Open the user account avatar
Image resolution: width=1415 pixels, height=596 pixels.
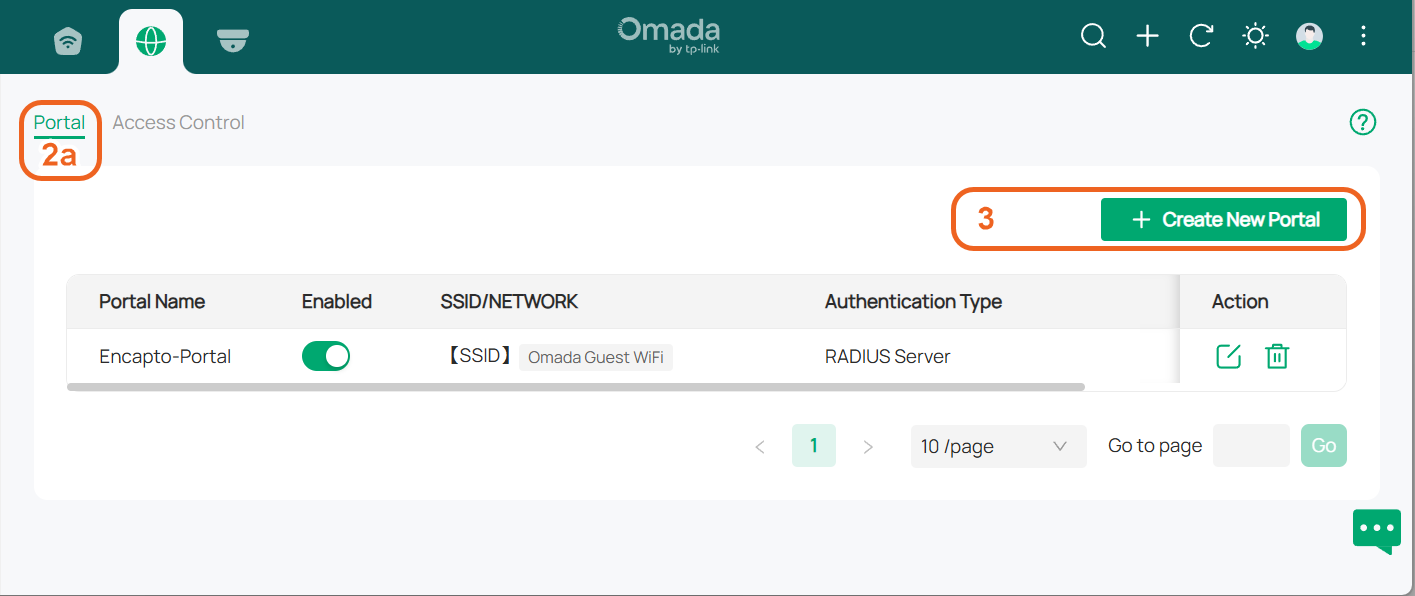(1309, 37)
